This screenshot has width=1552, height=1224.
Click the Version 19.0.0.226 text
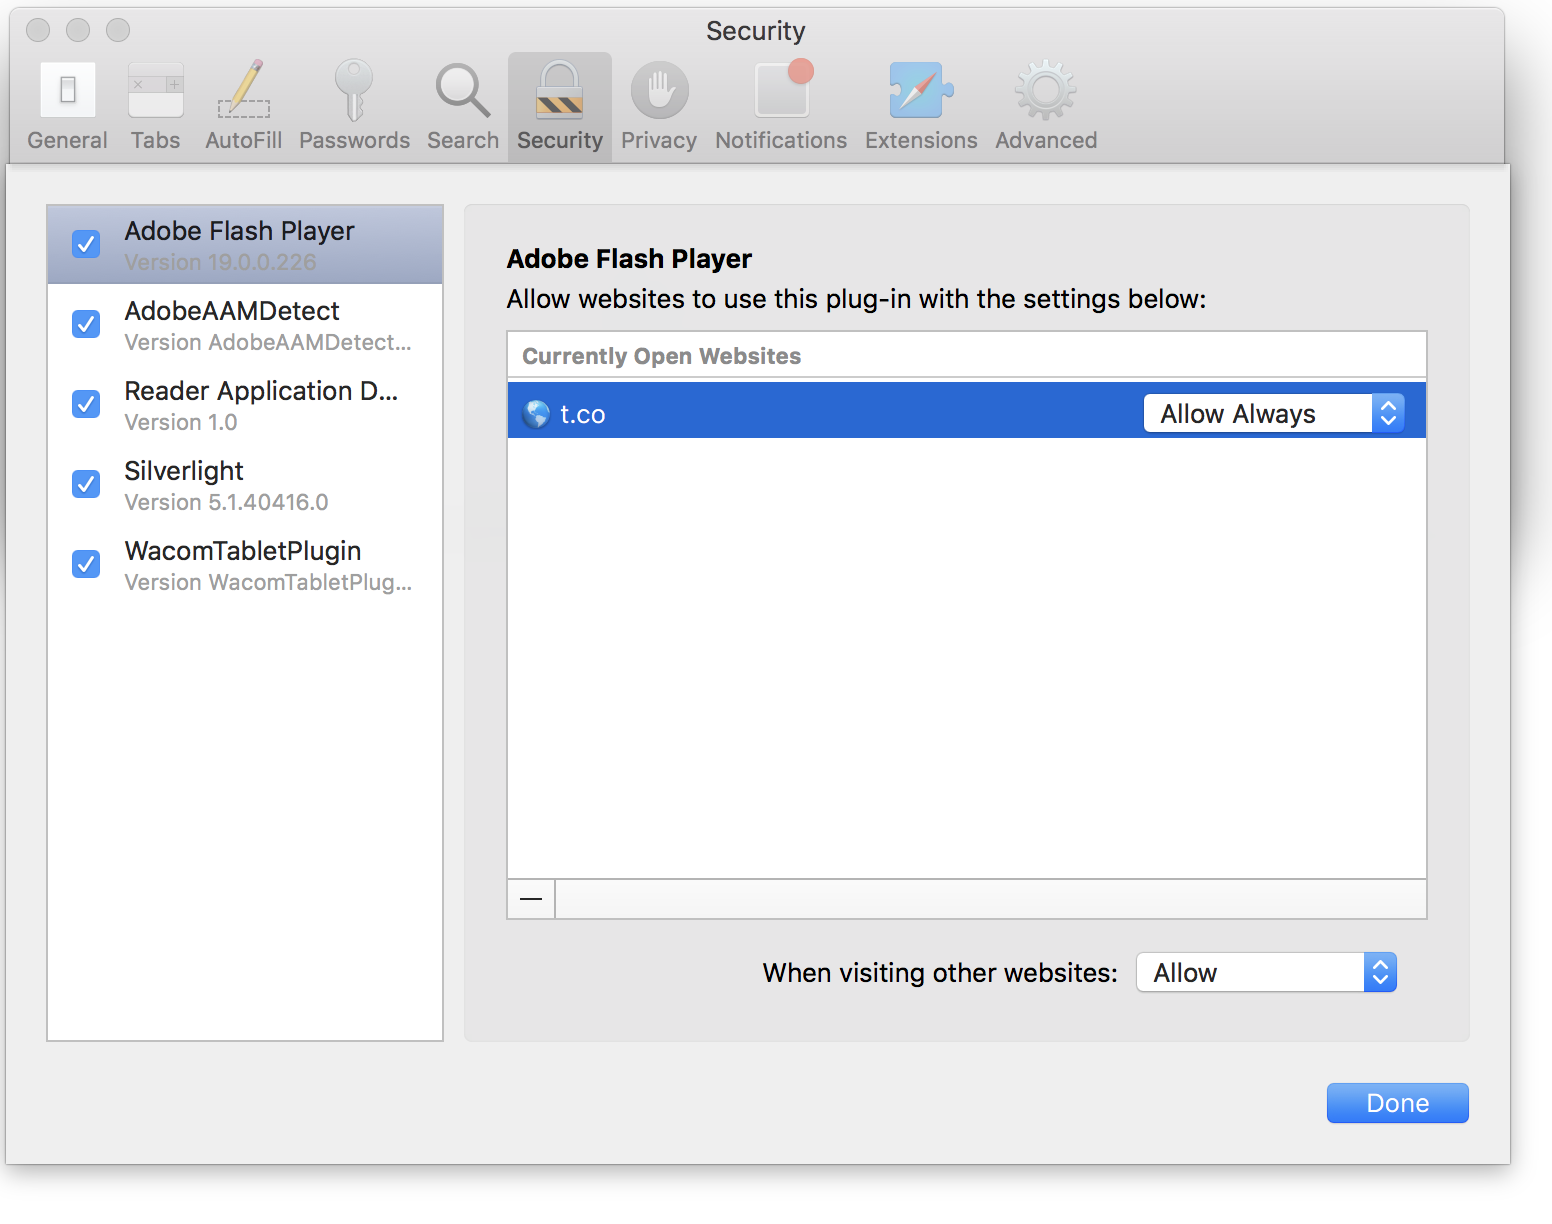(220, 262)
